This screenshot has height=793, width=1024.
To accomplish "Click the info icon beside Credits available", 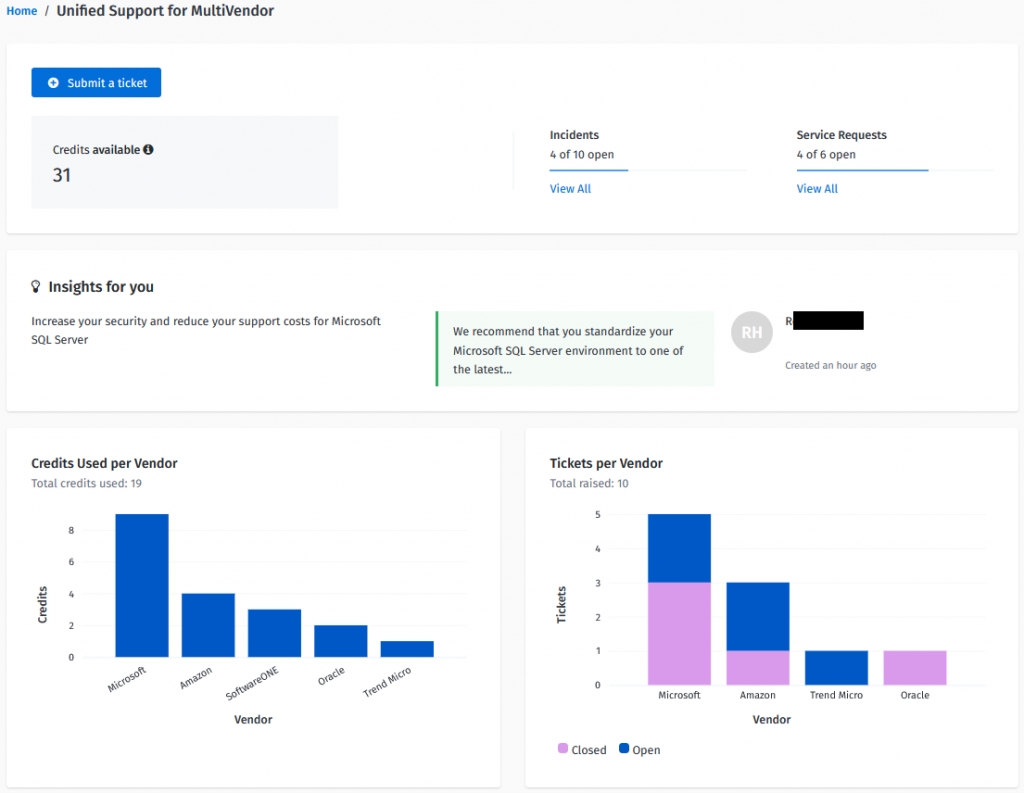I will pos(148,150).
